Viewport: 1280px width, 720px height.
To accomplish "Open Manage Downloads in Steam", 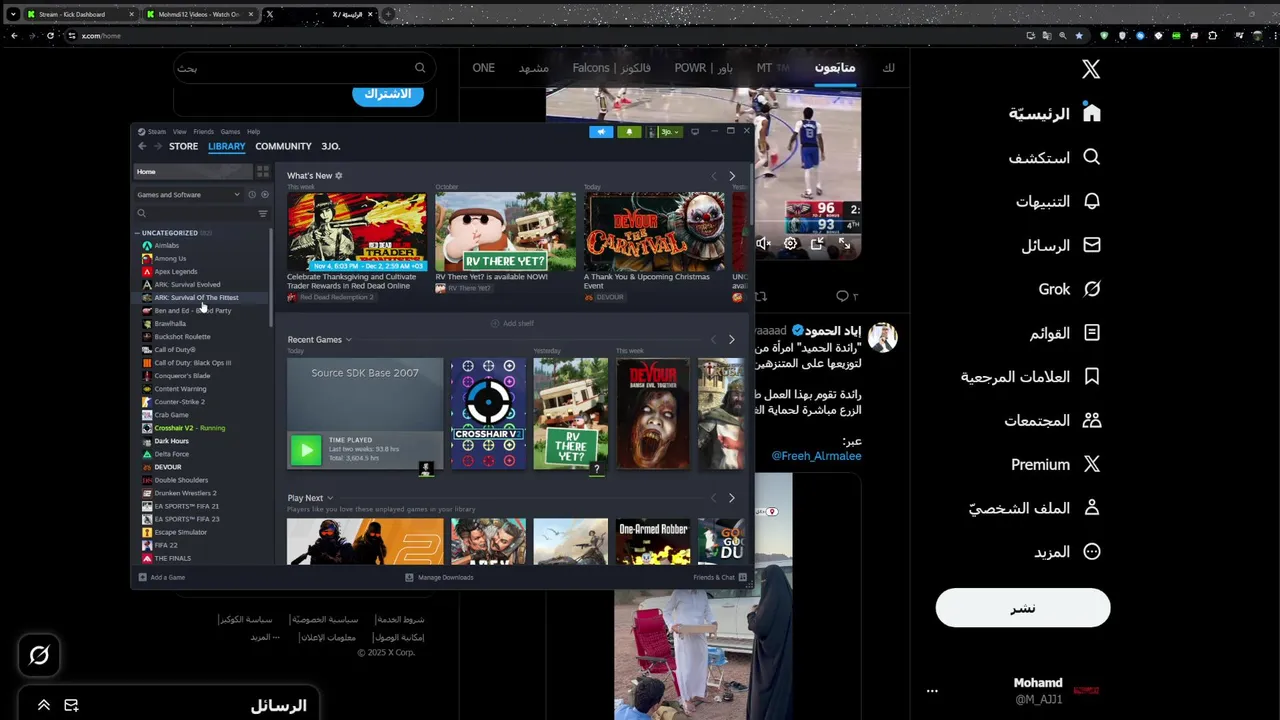I will [x=439, y=577].
